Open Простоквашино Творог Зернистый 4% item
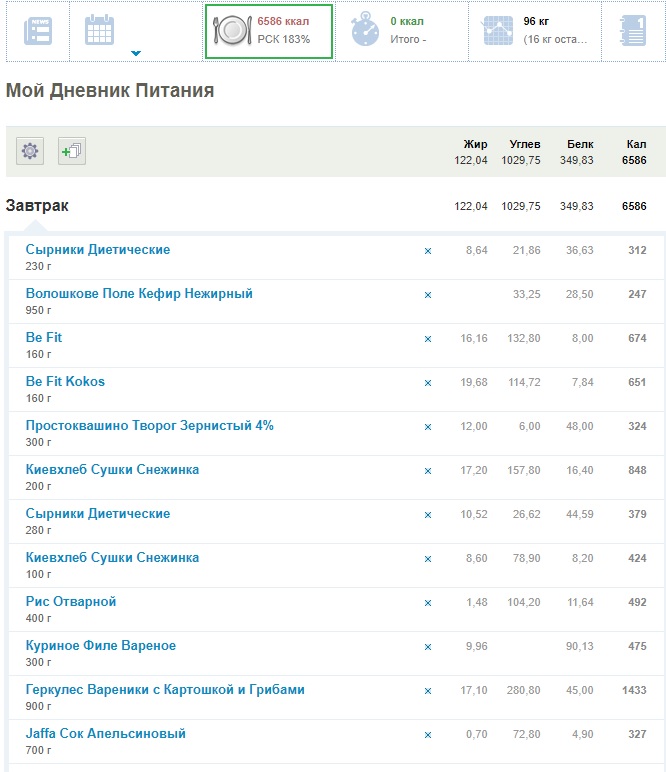Image resolution: width=666 pixels, height=772 pixels. coord(149,426)
